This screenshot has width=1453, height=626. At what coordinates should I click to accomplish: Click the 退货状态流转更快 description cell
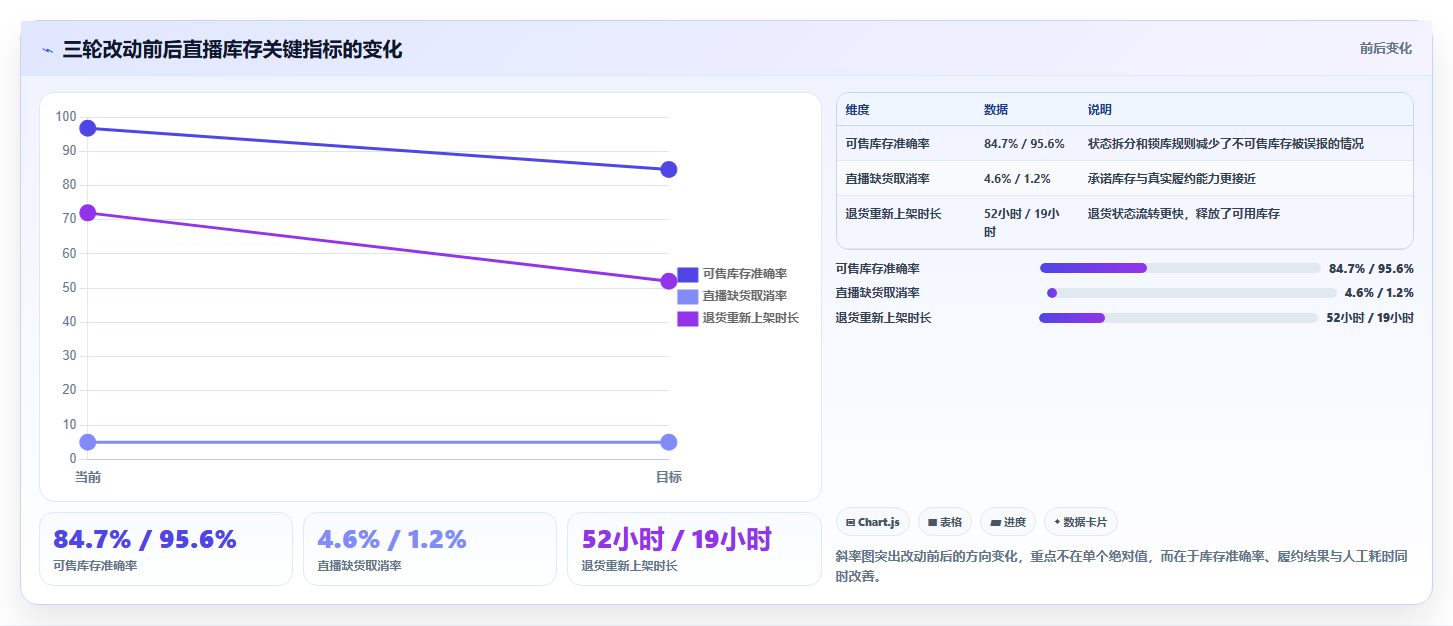[1184, 214]
